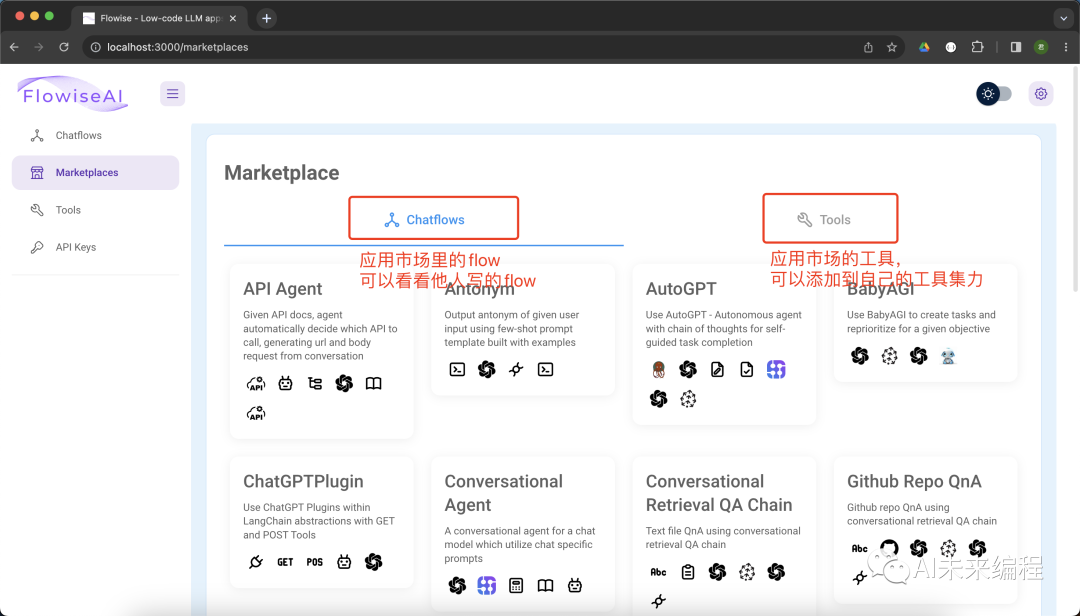Toggle dark mode switch
Image resolution: width=1080 pixels, height=616 pixels.
[995, 94]
